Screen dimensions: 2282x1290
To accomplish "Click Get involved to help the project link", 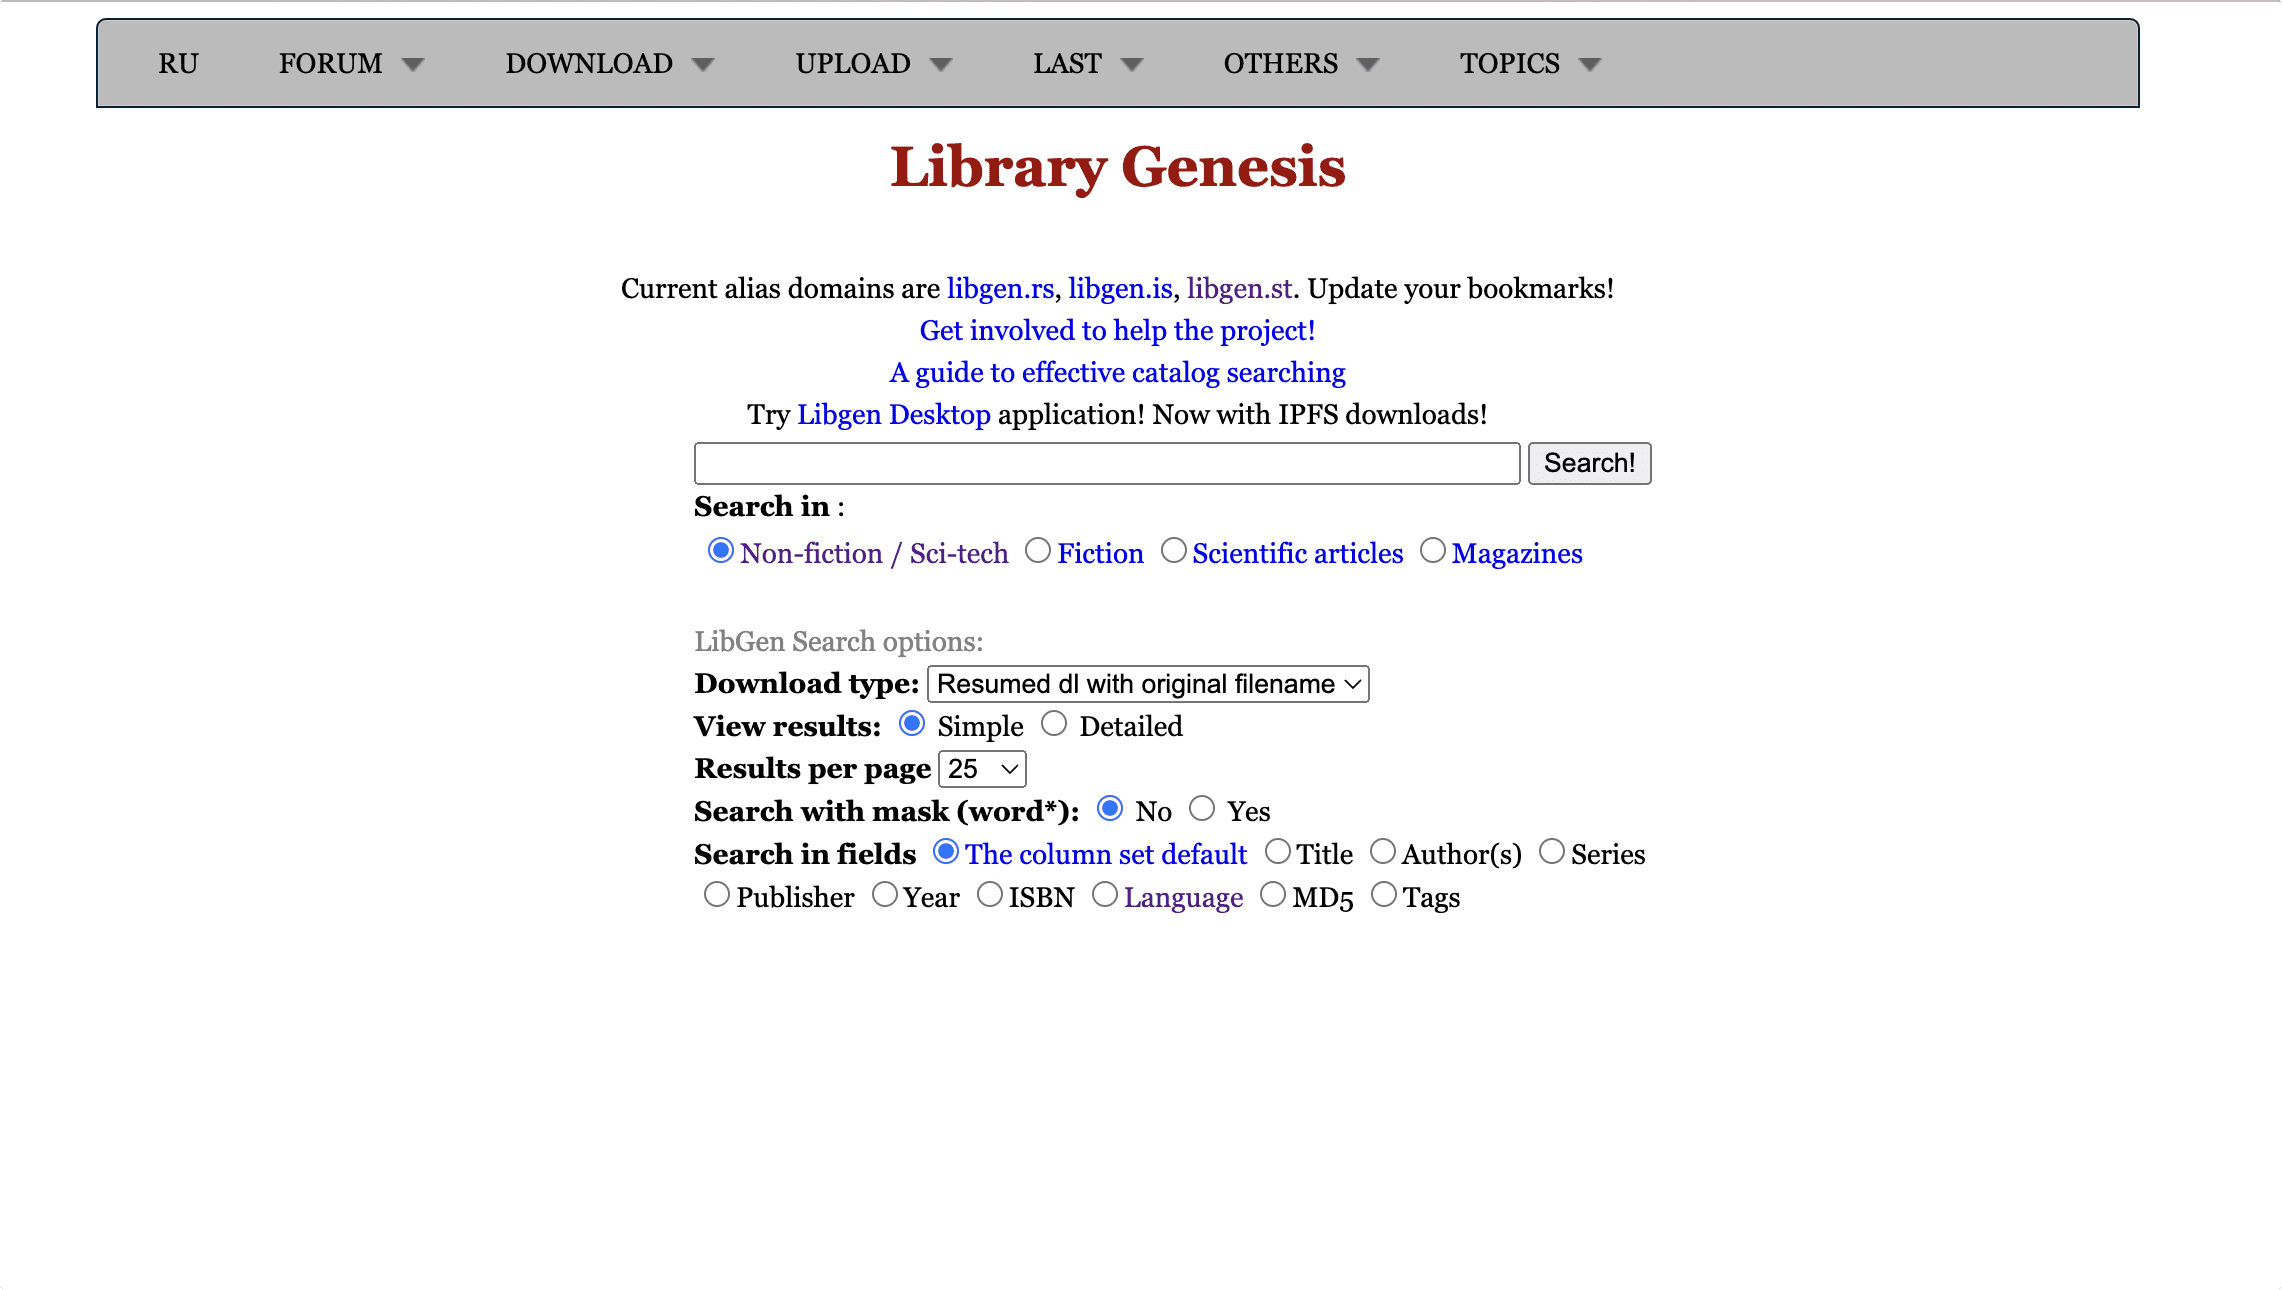I will pos(1117,331).
